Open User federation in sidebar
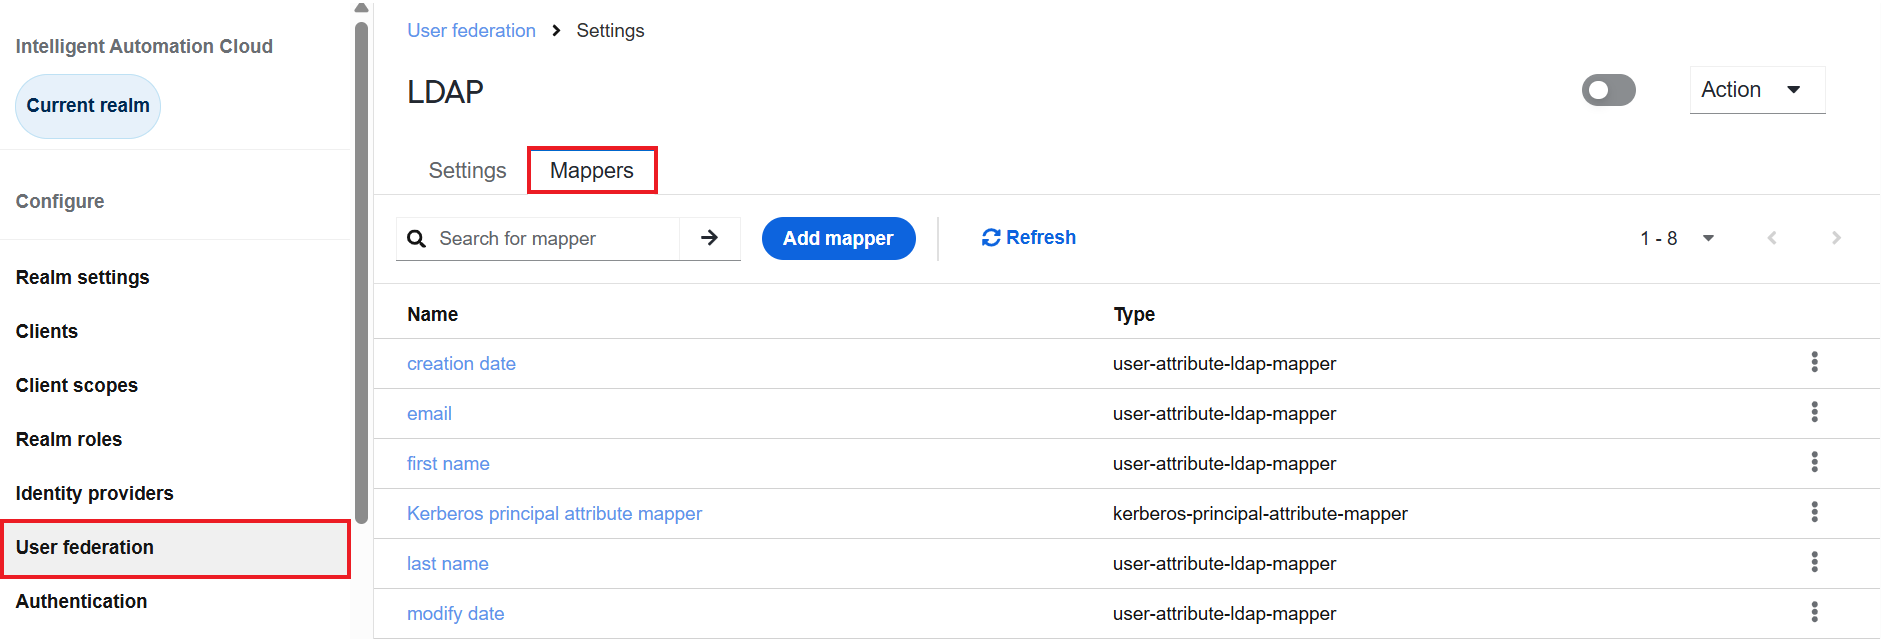 tap(175, 548)
